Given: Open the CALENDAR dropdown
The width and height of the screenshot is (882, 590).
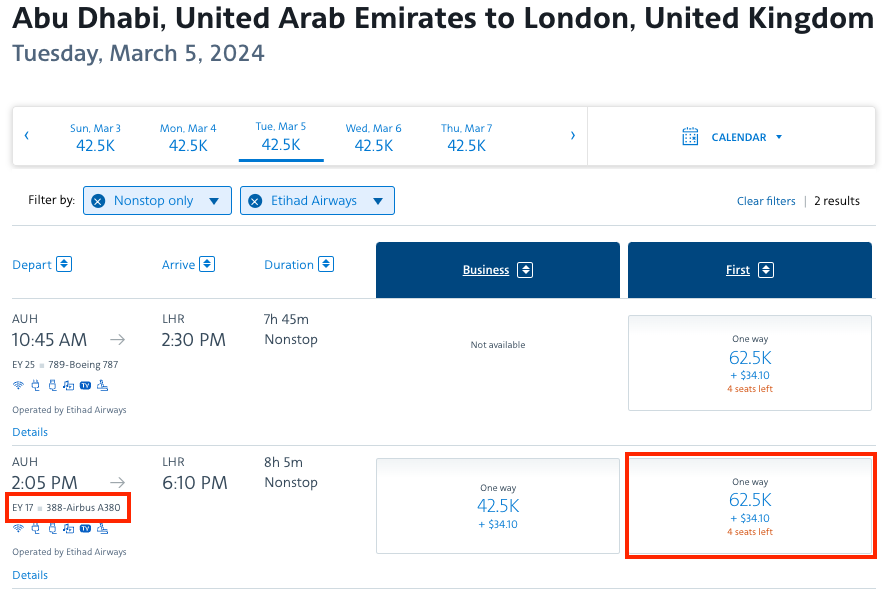Looking at the screenshot, I should click(740, 136).
